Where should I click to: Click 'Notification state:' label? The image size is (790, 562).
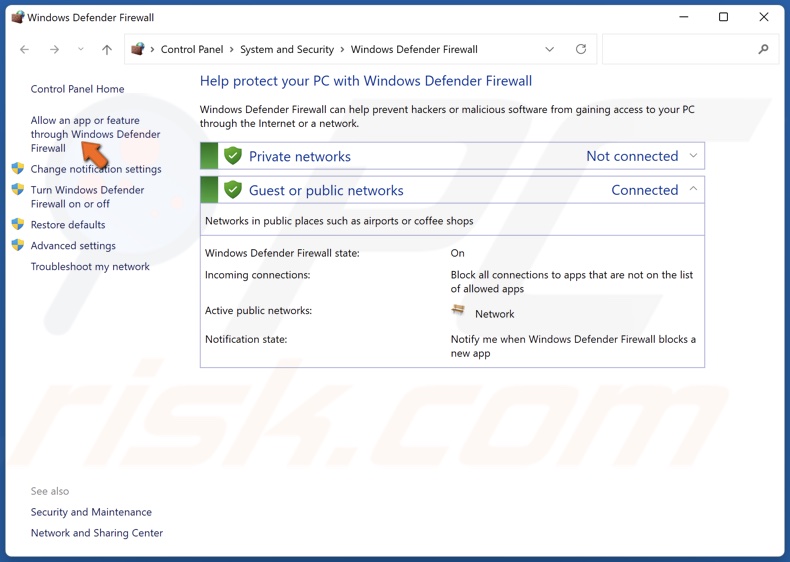246,339
